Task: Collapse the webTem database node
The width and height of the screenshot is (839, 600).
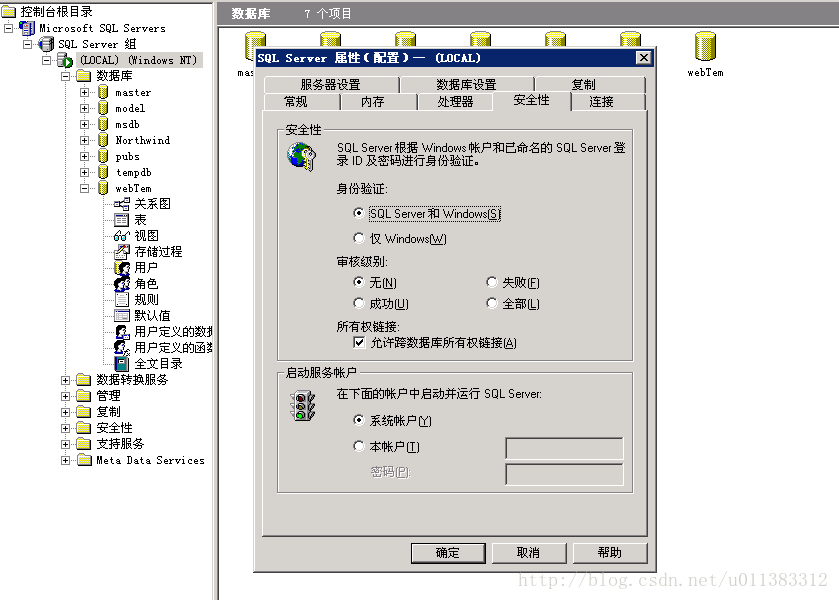Action: (85, 188)
